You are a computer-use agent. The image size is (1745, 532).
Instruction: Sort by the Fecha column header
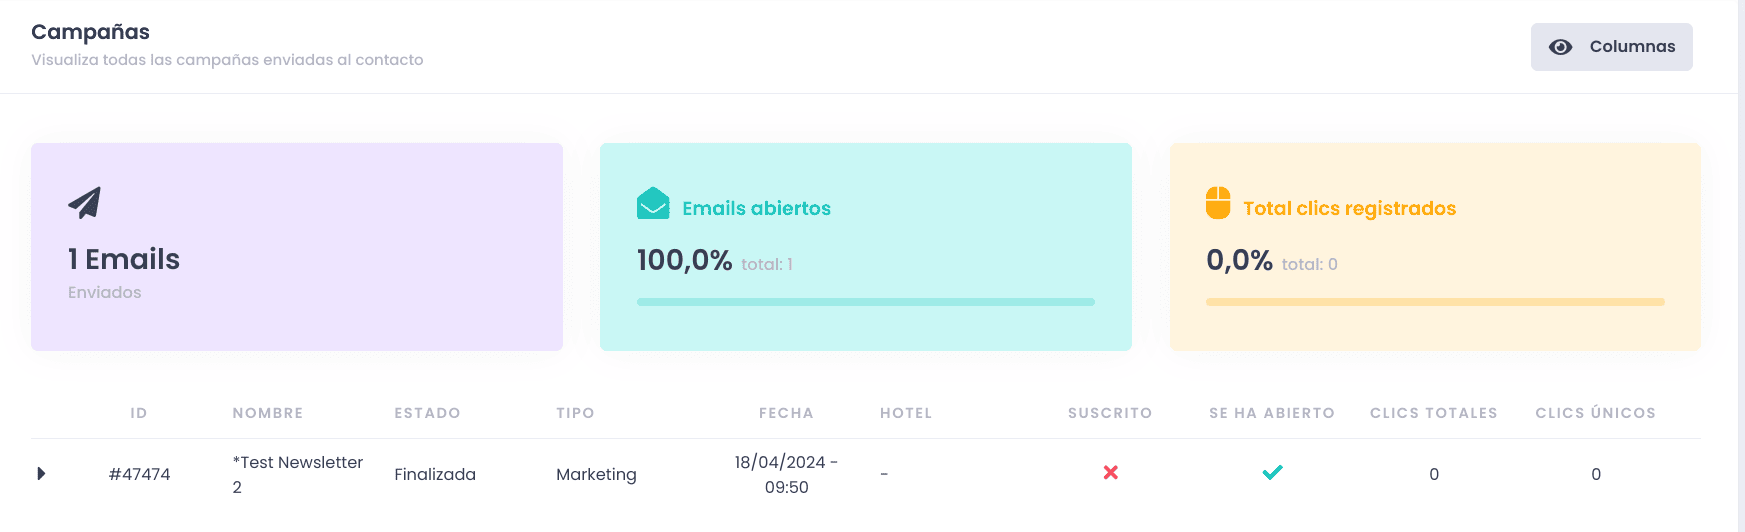pyautogui.click(x=786, y=413)
